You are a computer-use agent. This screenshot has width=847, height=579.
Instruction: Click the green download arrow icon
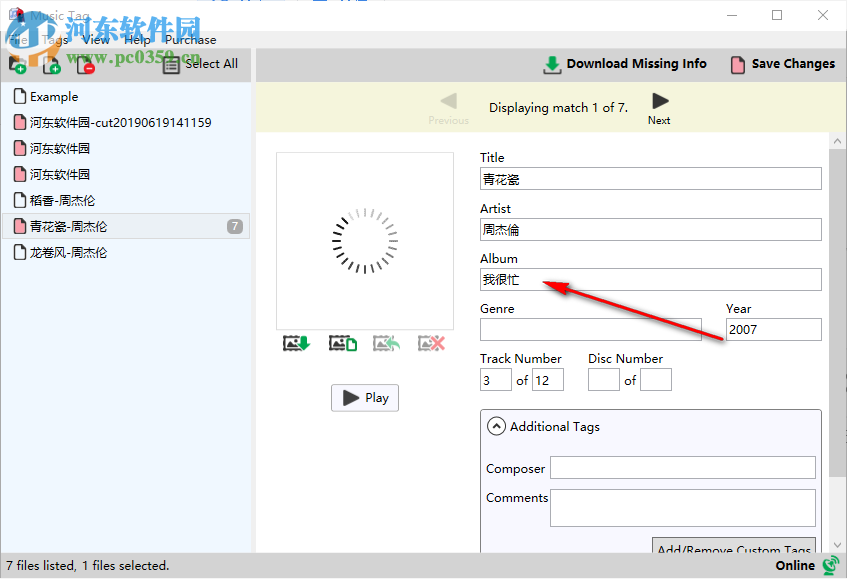tap(552, 65)
